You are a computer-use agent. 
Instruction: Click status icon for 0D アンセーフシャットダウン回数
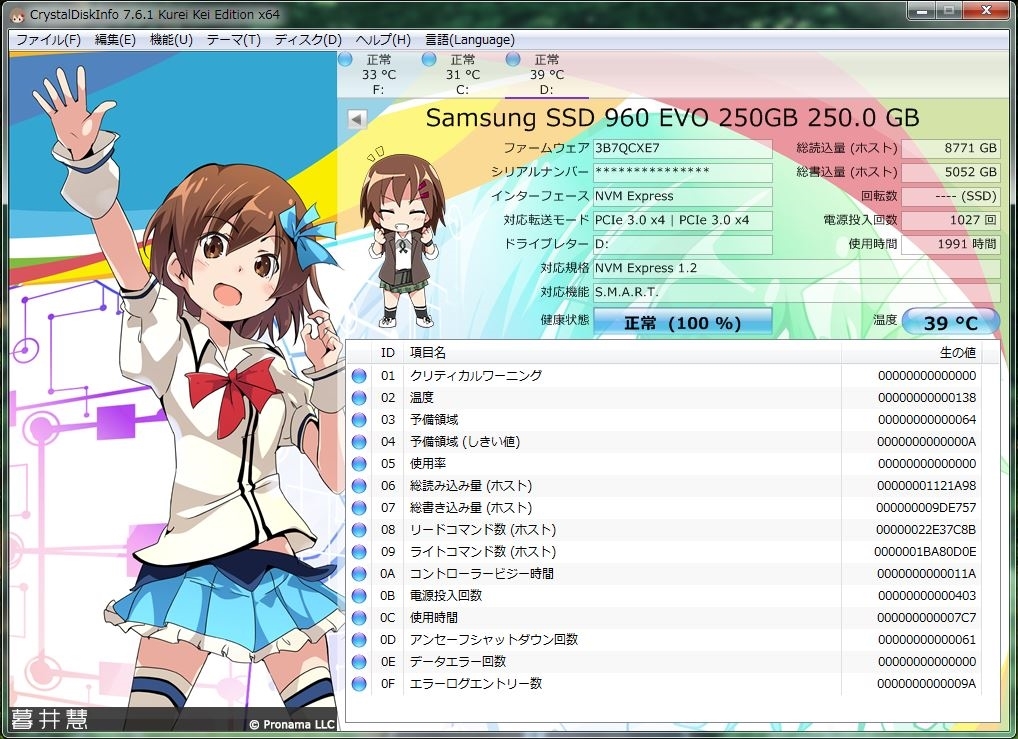click(359, 640)
